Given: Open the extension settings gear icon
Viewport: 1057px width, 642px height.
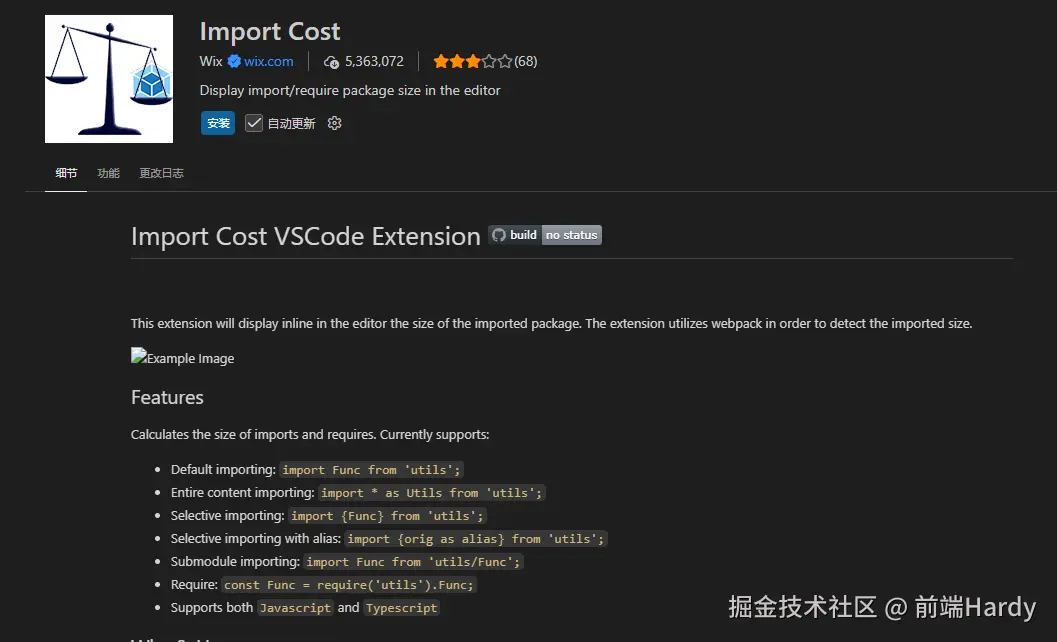Looking at the screenshot, I should pos(334,123).
